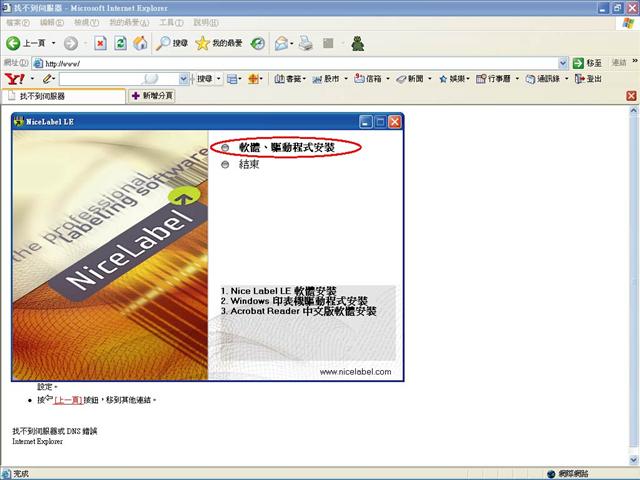
Task: Expand the Mail icon dropdown arrow
Action: click(x=292, y=43)
